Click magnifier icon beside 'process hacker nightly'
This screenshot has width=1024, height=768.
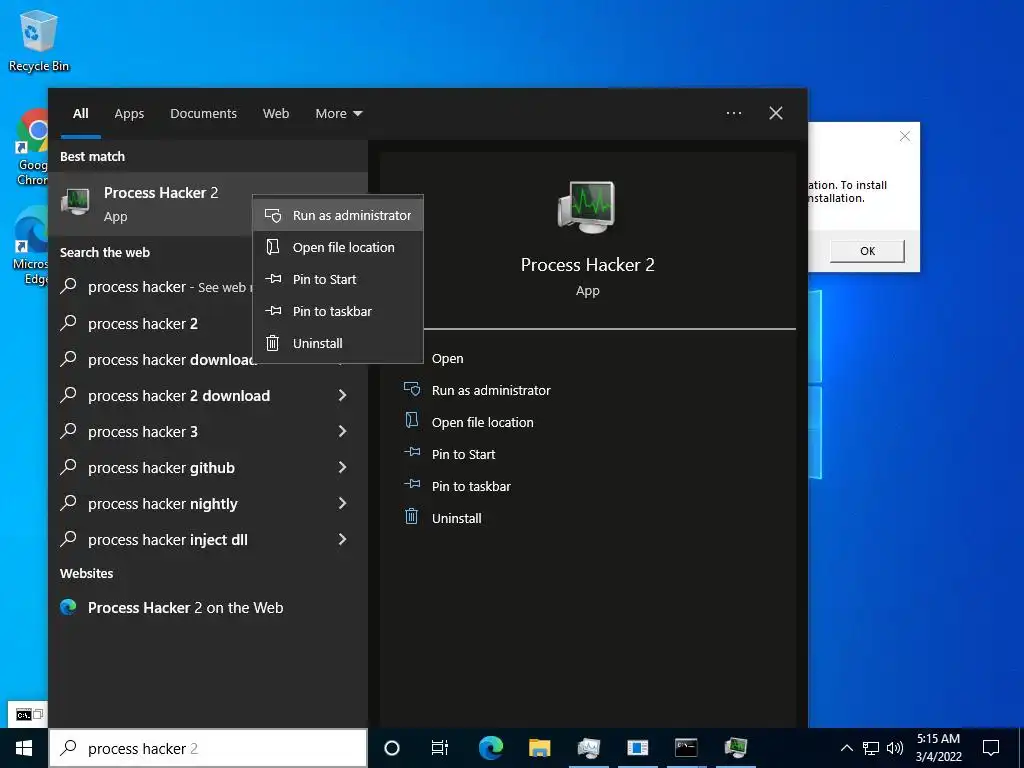pyautogui.click(x=69, y=502)
